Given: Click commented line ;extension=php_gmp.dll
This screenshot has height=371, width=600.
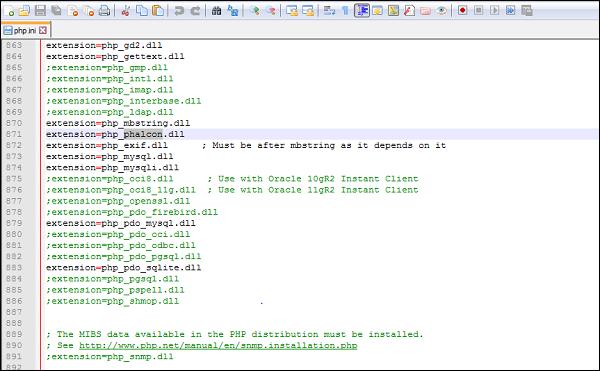Looking at the screenshot, I should (107, 68).
